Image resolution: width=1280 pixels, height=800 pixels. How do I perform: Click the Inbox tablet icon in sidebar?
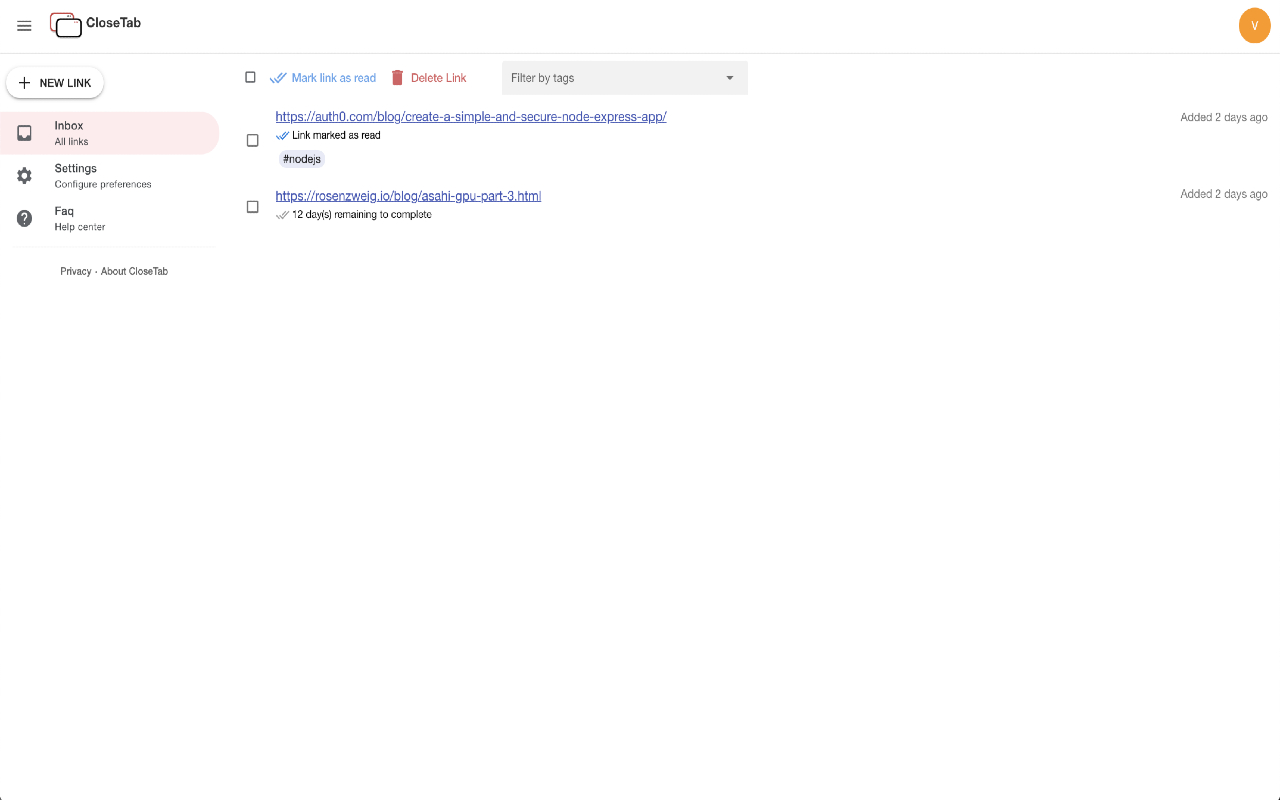(x=24, y=132)
